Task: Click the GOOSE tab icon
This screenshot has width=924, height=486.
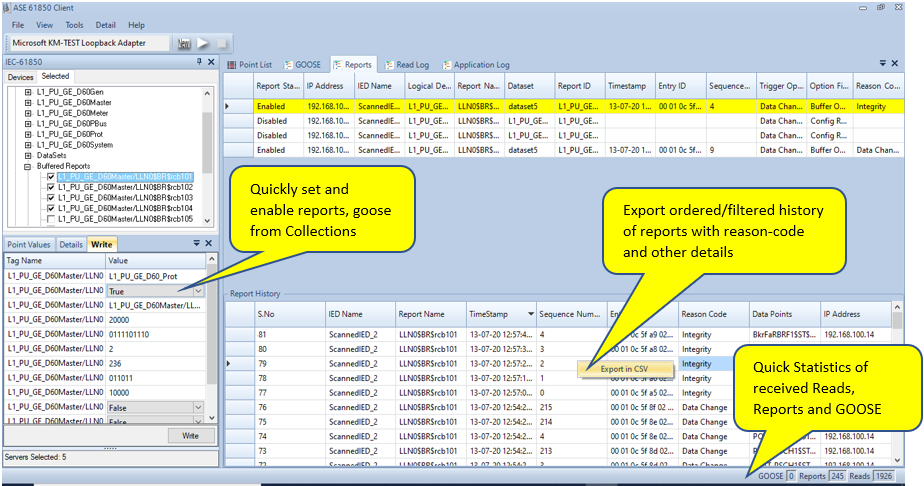Action: click(288, 65)
